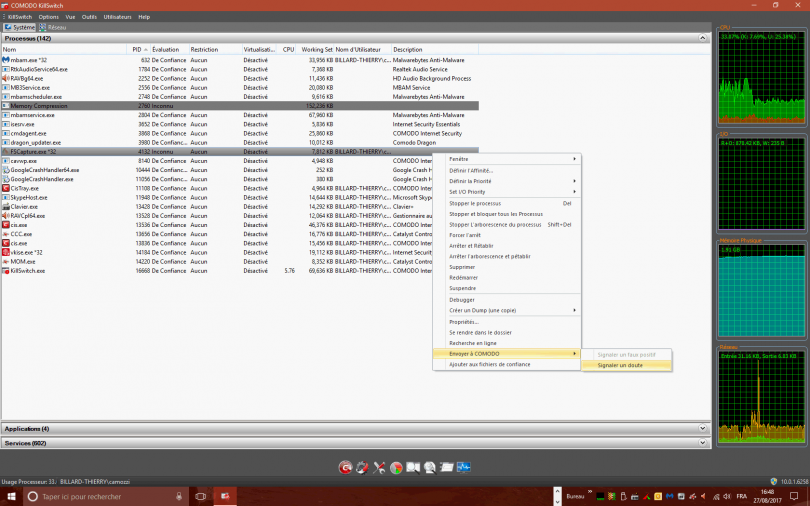The width and height of the screenshot is (810, 506).
Task: Sort by the PID column header
Action: 138,50
